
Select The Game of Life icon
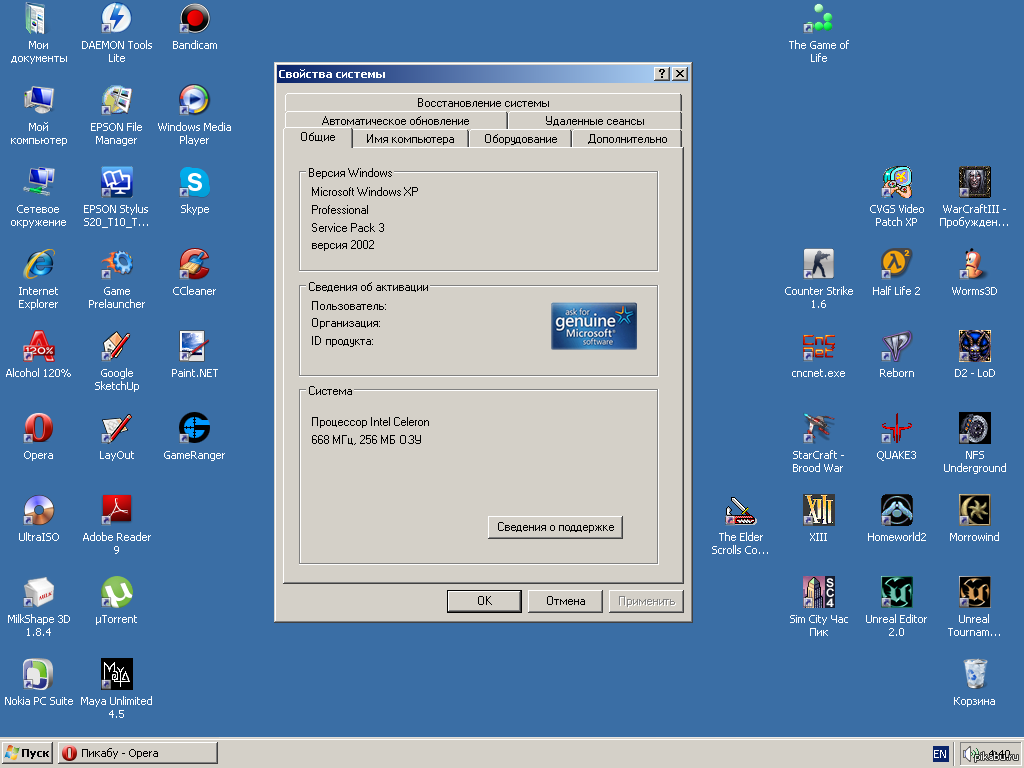(x=818, y=19)
